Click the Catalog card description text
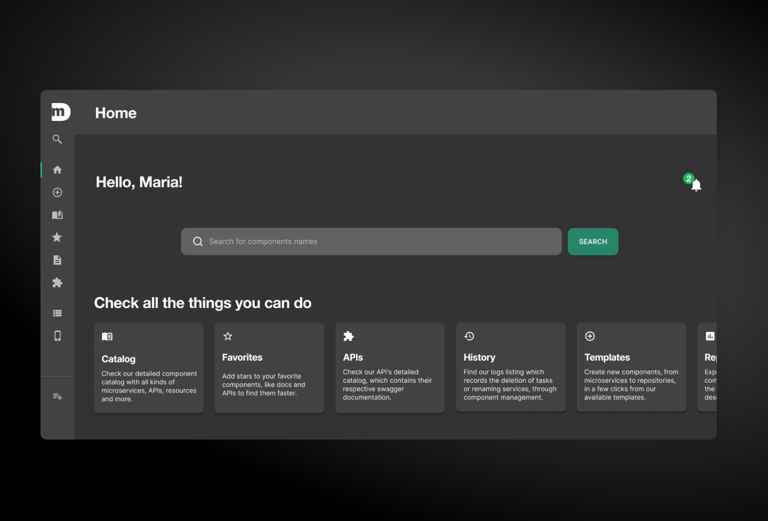Image resolution: width=768 pixels, height=521 pixels. pos(149,386)
